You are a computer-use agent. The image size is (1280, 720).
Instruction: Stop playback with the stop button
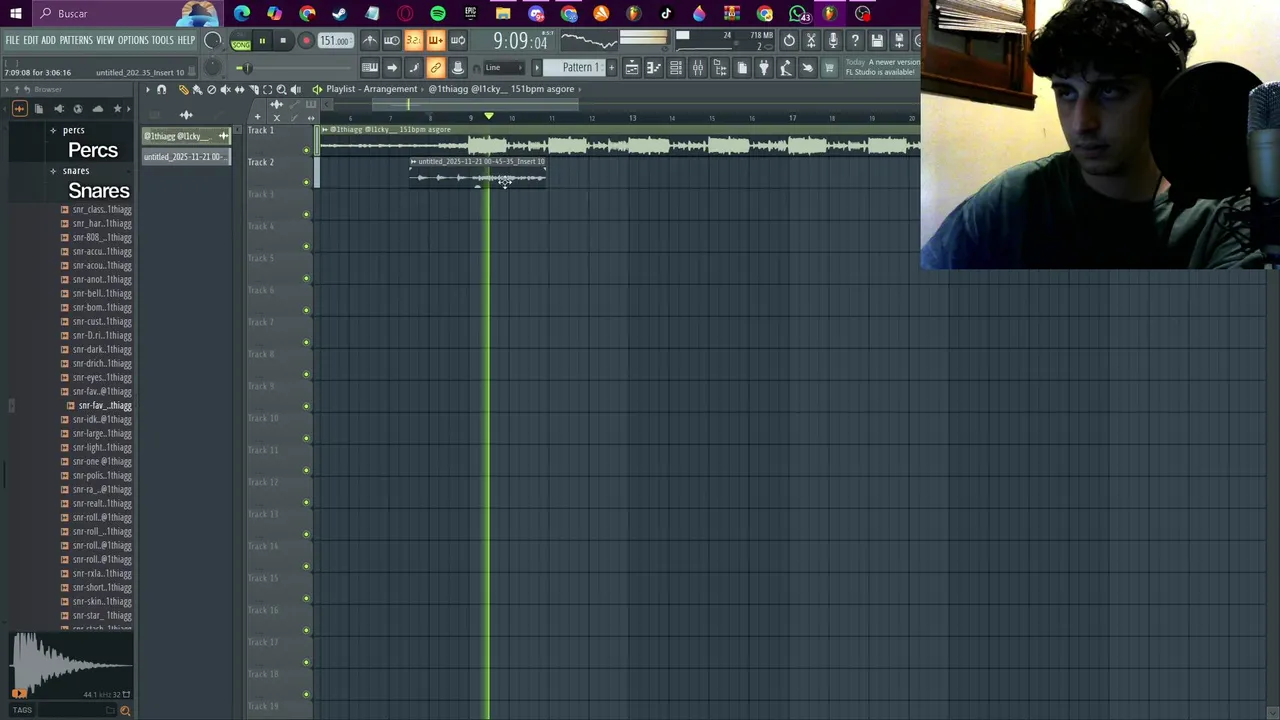point(283,41)
